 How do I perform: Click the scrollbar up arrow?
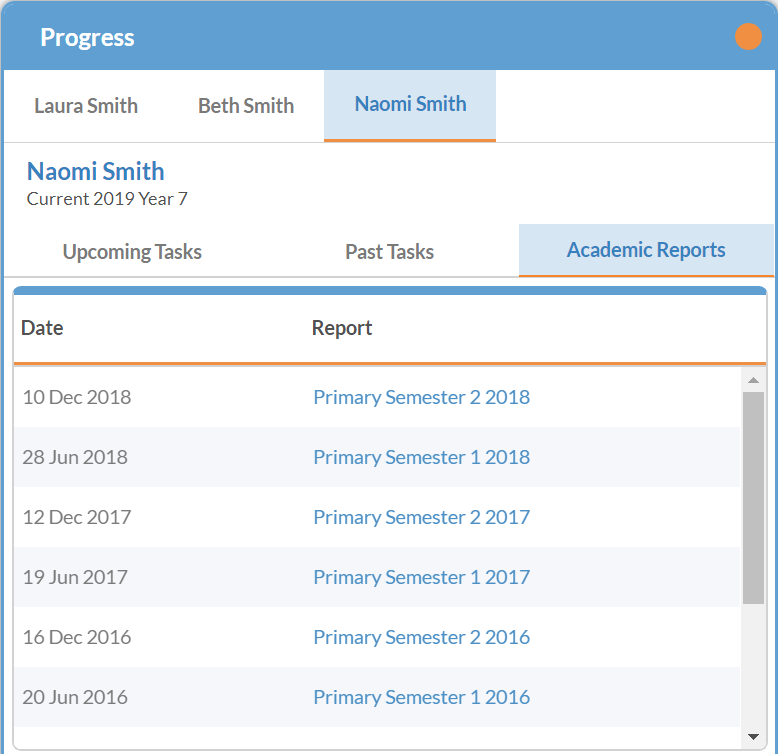tap(753, 380)
